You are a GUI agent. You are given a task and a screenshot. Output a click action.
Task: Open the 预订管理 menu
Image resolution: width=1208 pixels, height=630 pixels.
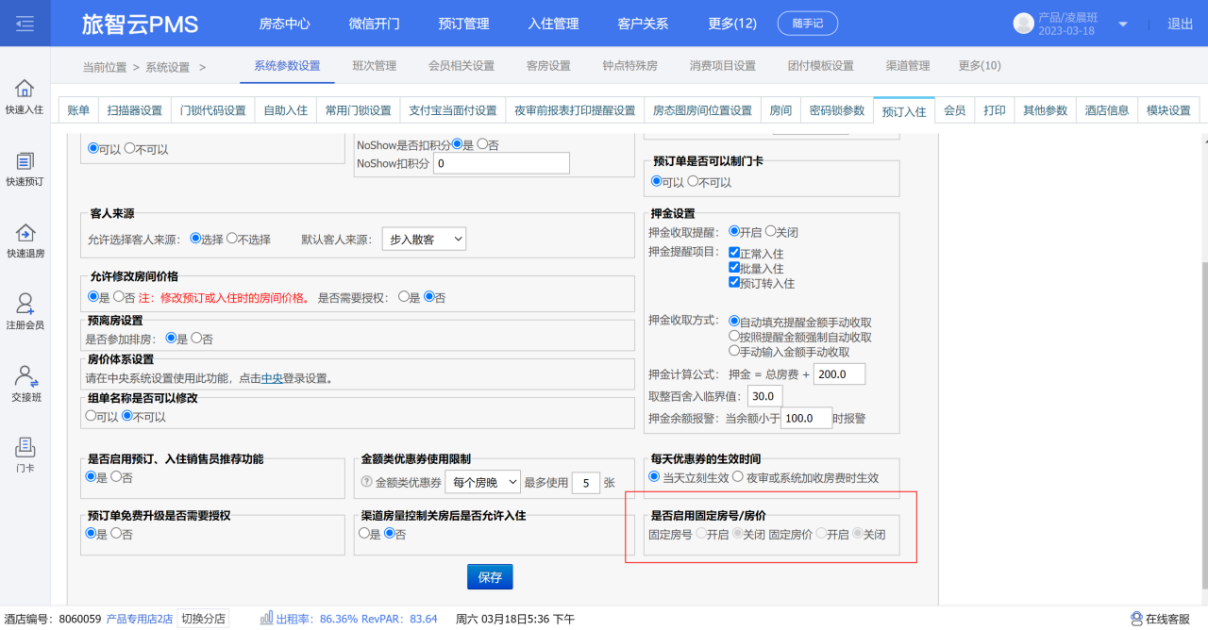click(464, 23)
